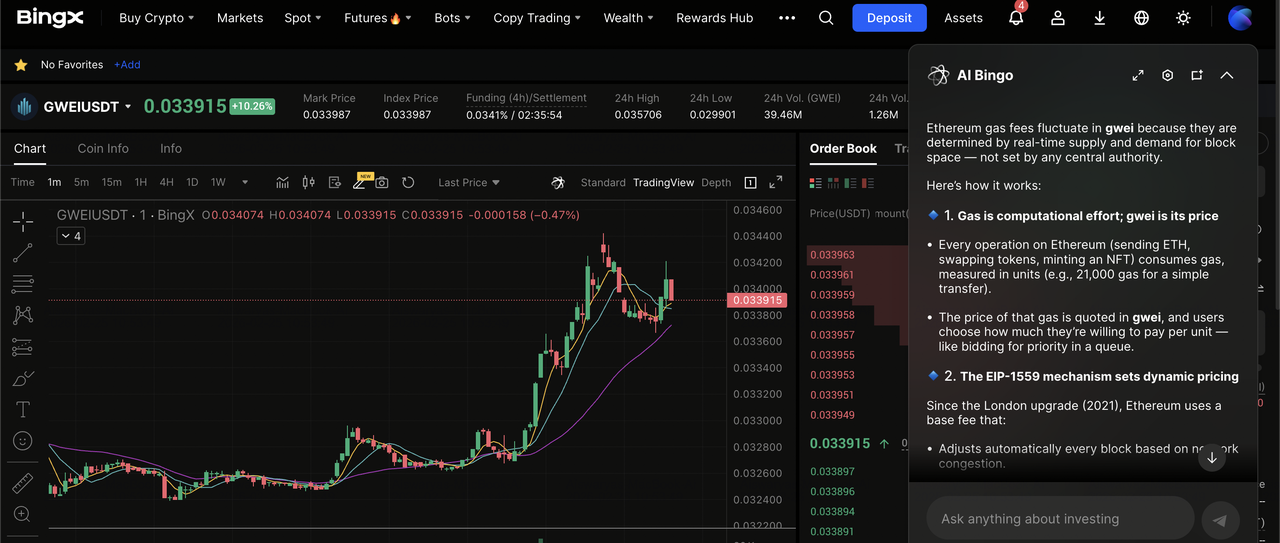Click the candlestick chart type icon

[x=308, y=182]
